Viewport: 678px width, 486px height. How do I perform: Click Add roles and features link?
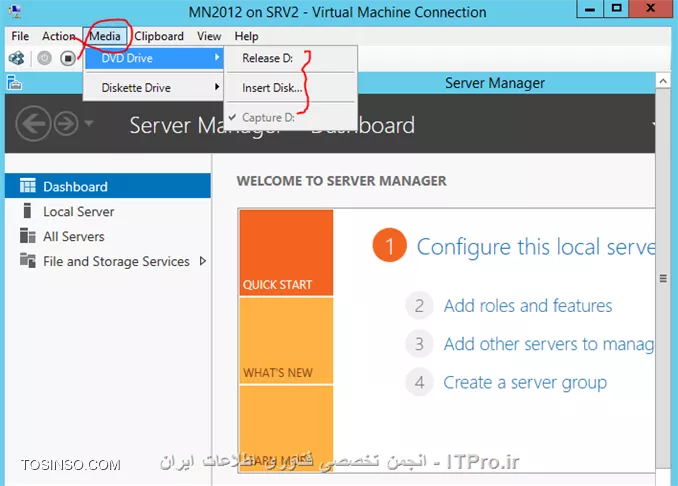tap(528, 306)
